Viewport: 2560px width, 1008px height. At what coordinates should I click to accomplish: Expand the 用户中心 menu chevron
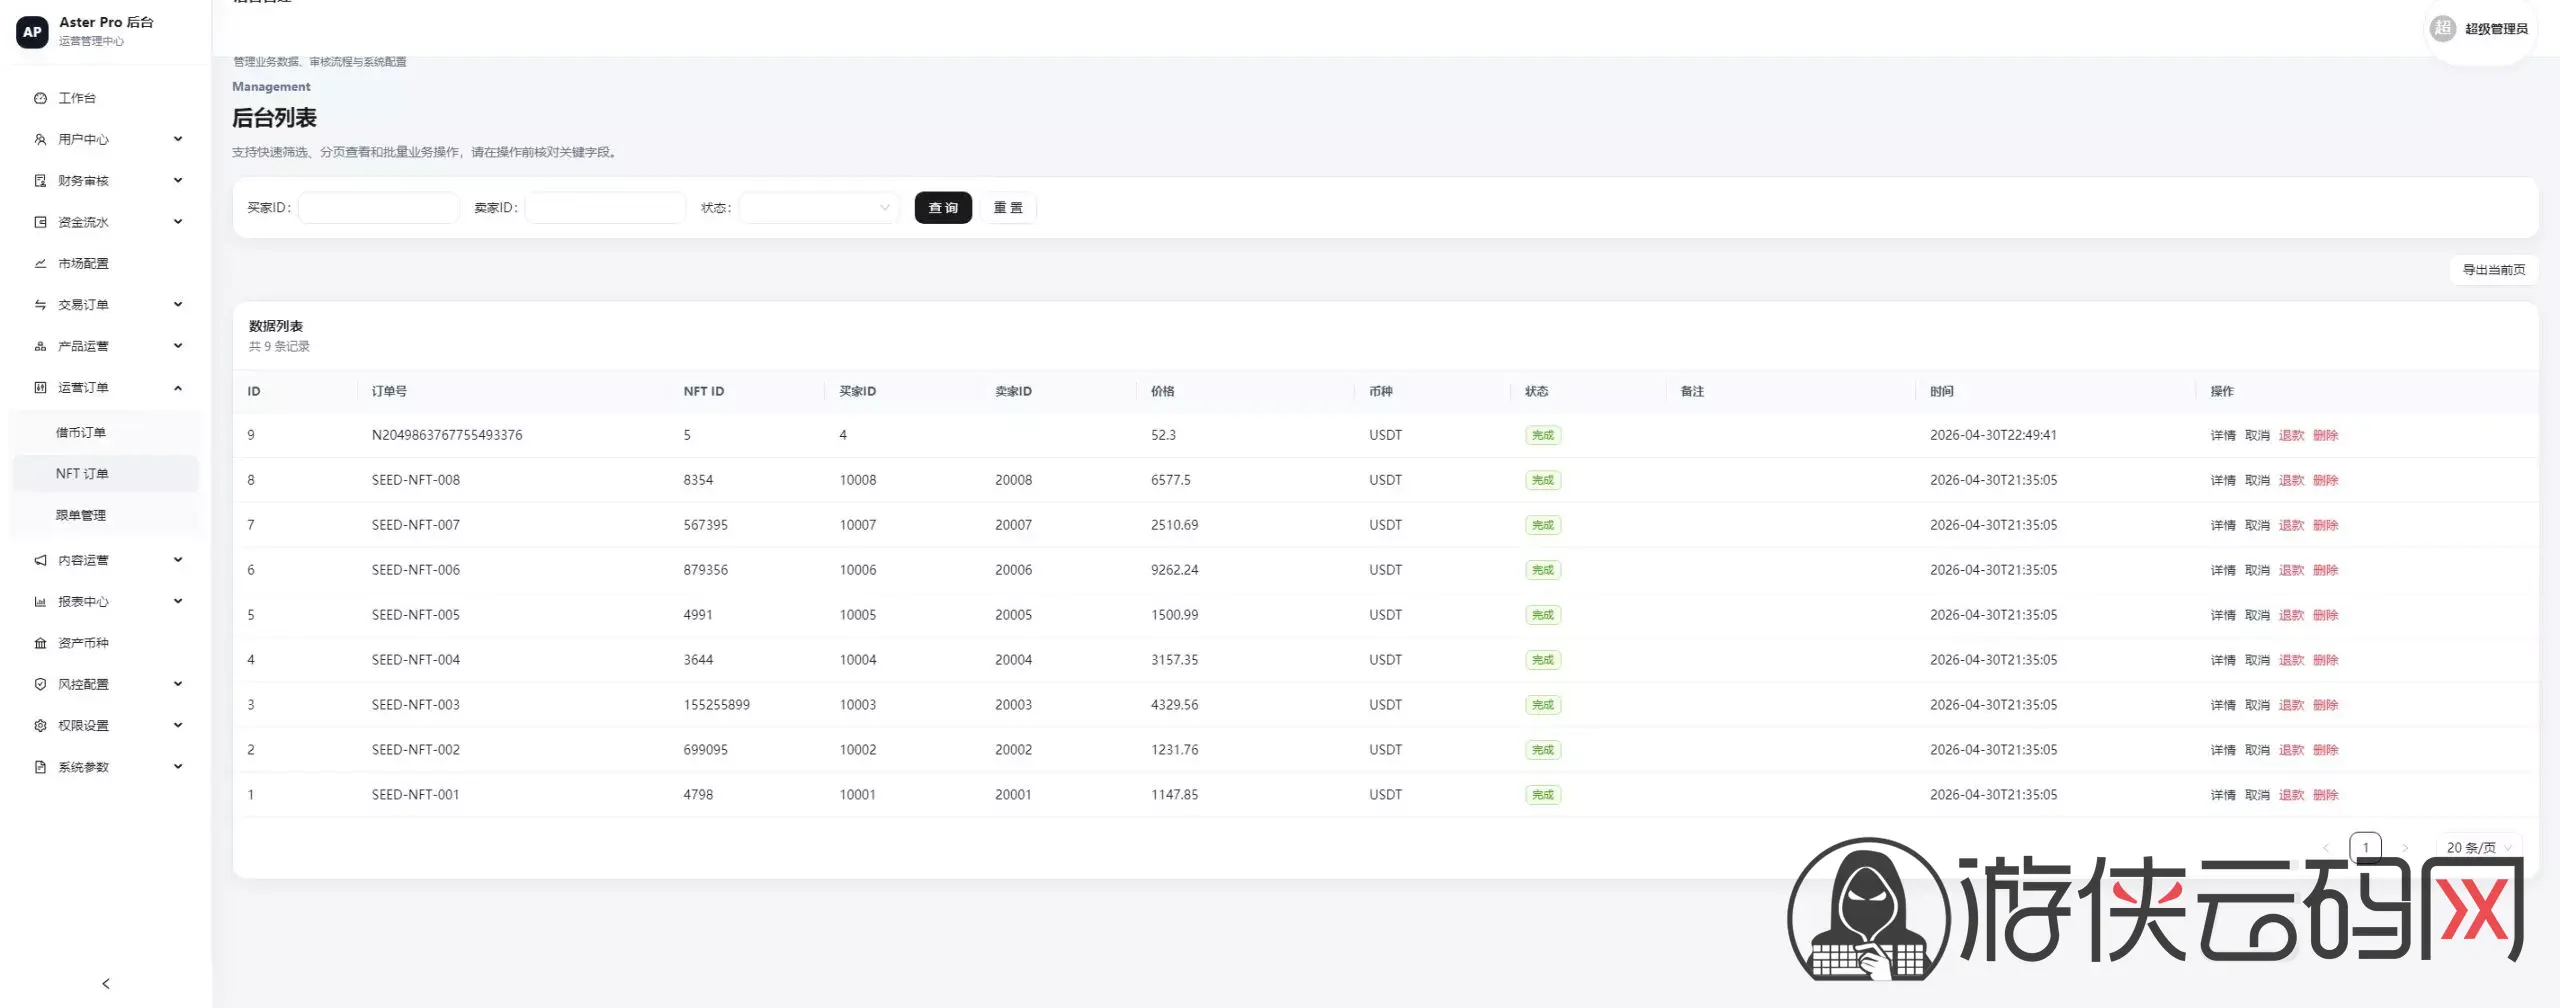pyautogui.click(x=178, y=139)
